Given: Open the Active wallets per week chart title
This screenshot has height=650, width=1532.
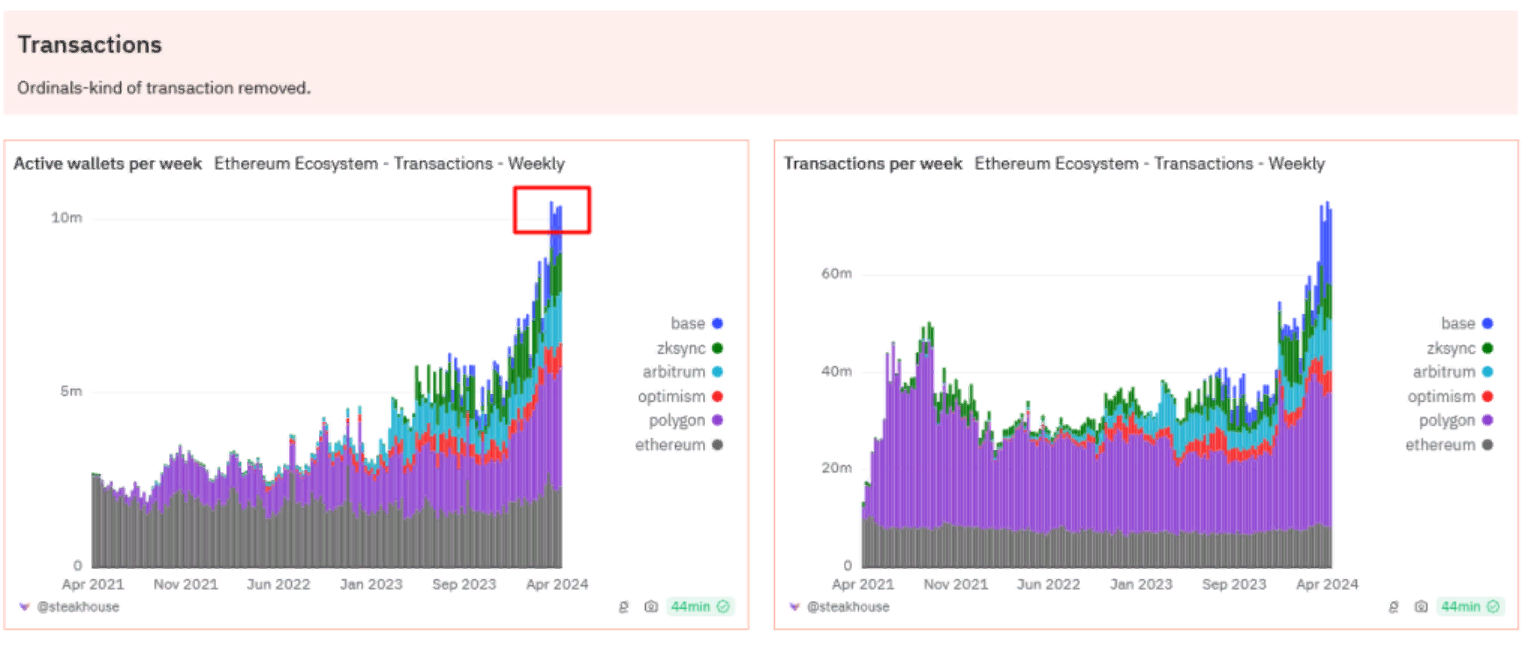Looking at the screenshot, I should [x=107, y=164].
